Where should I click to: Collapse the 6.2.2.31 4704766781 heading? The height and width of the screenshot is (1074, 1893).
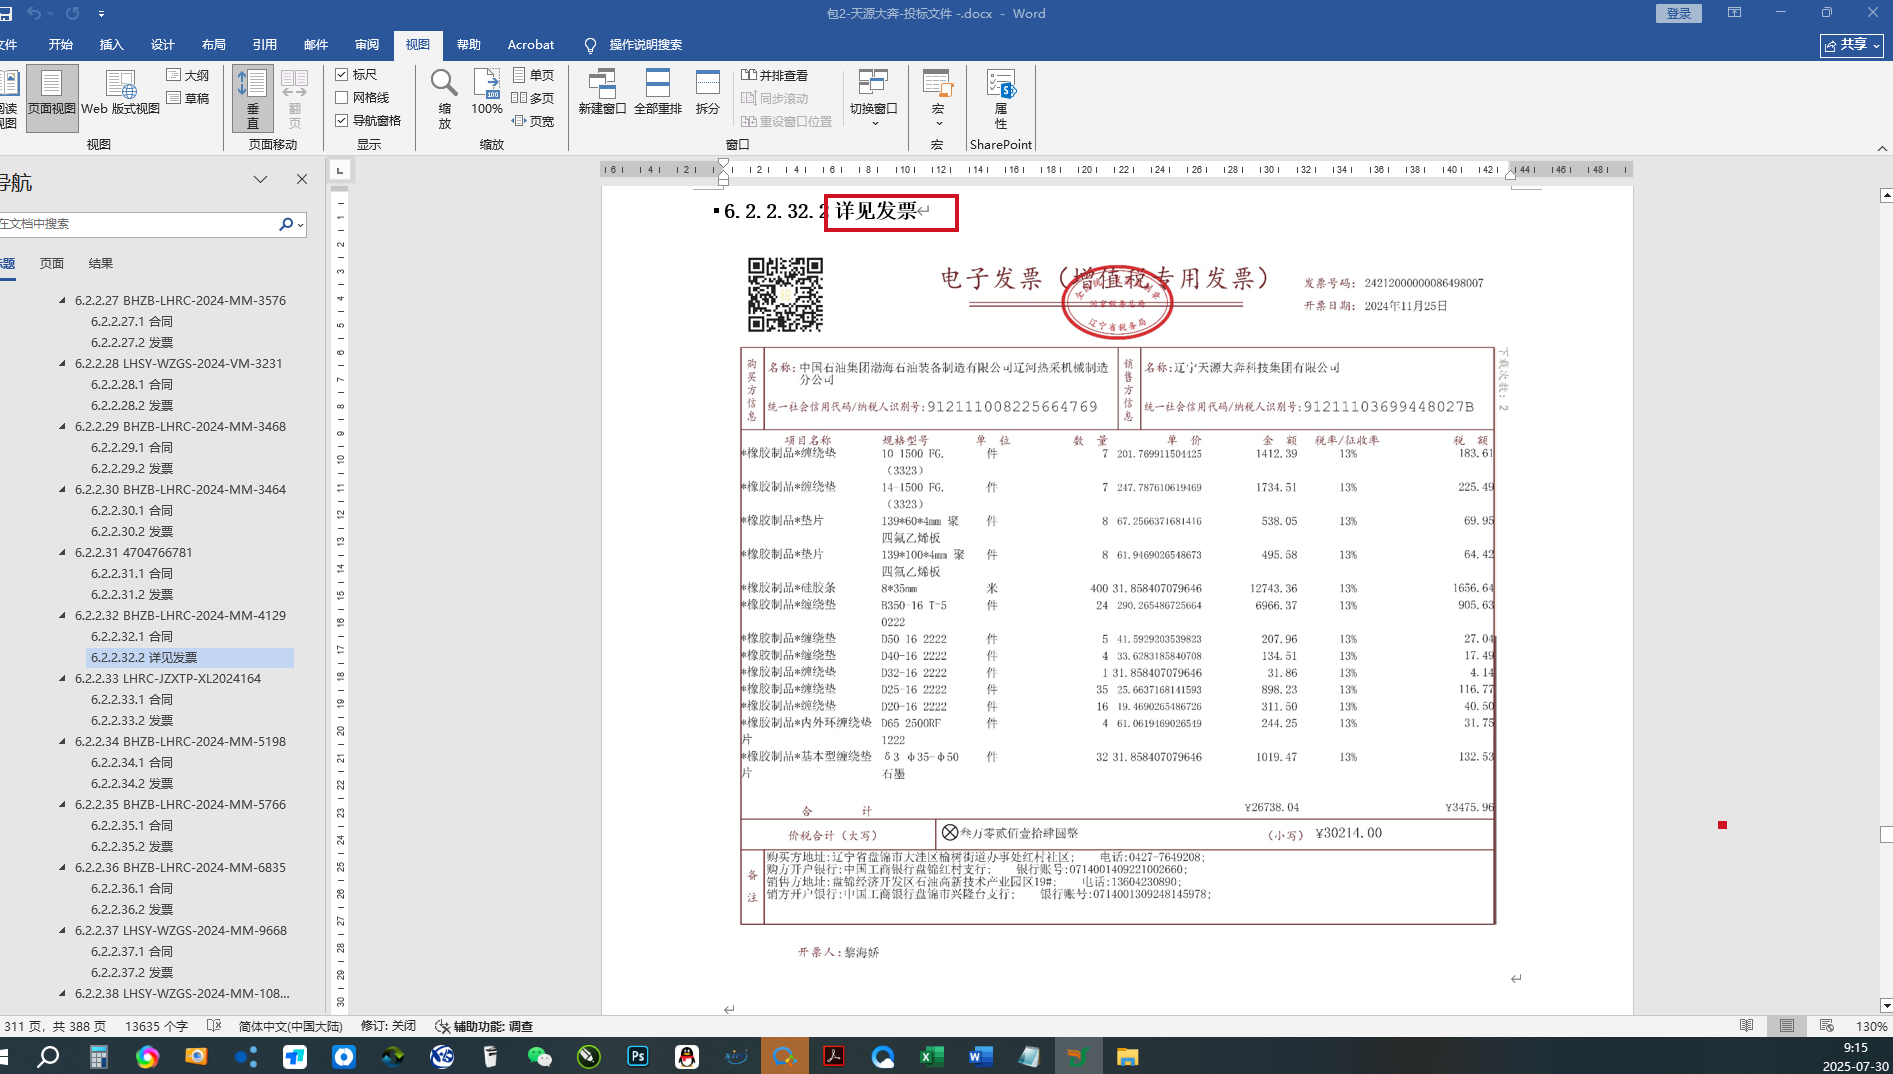click(63, 552)
